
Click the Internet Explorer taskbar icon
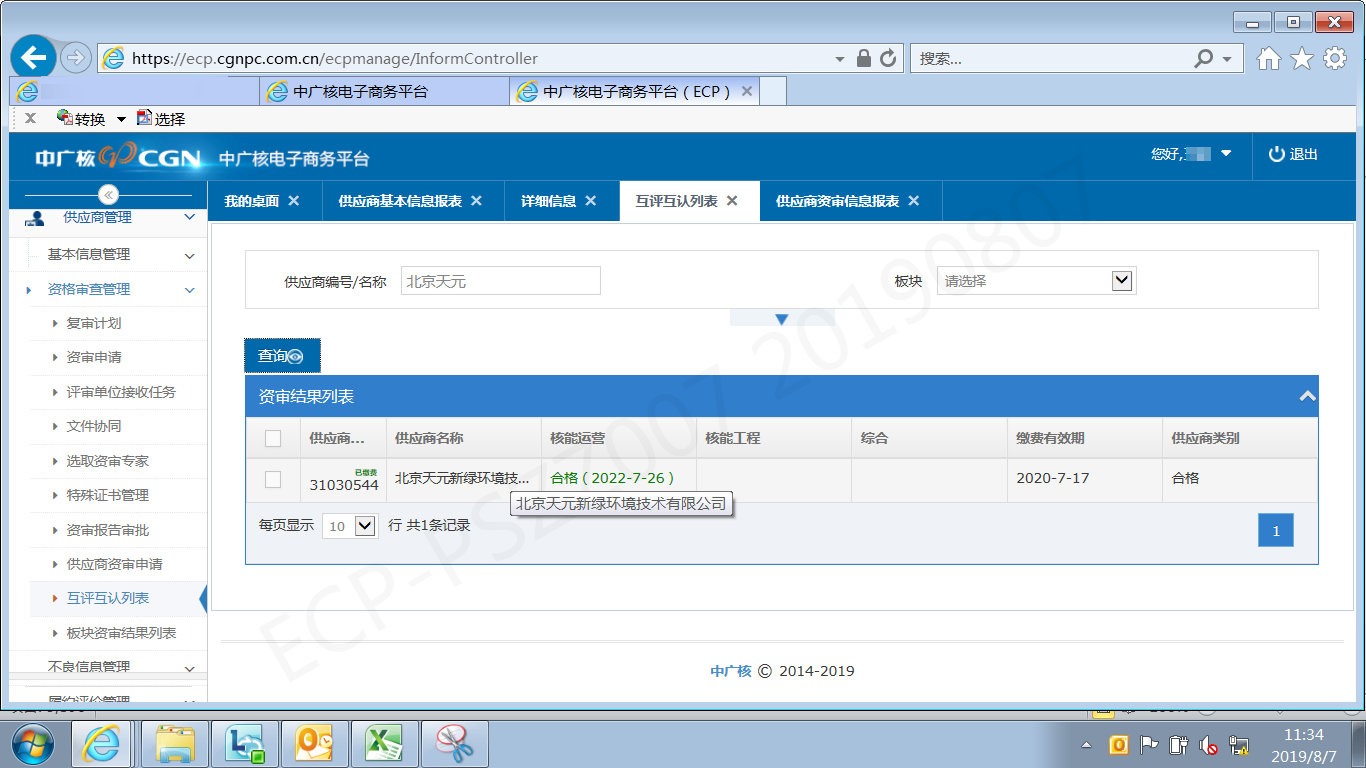click(103, 744)
